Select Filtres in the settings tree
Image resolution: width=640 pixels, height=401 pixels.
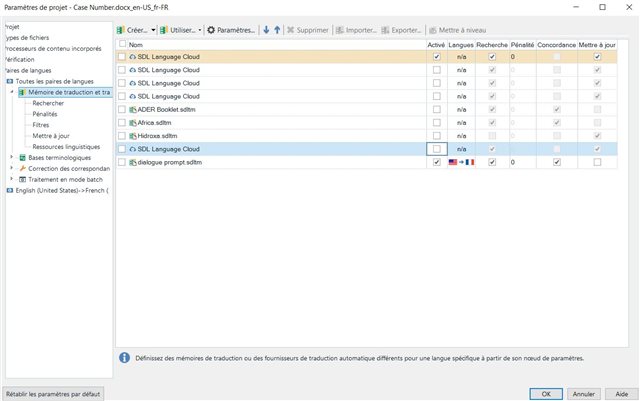(41, 125)
